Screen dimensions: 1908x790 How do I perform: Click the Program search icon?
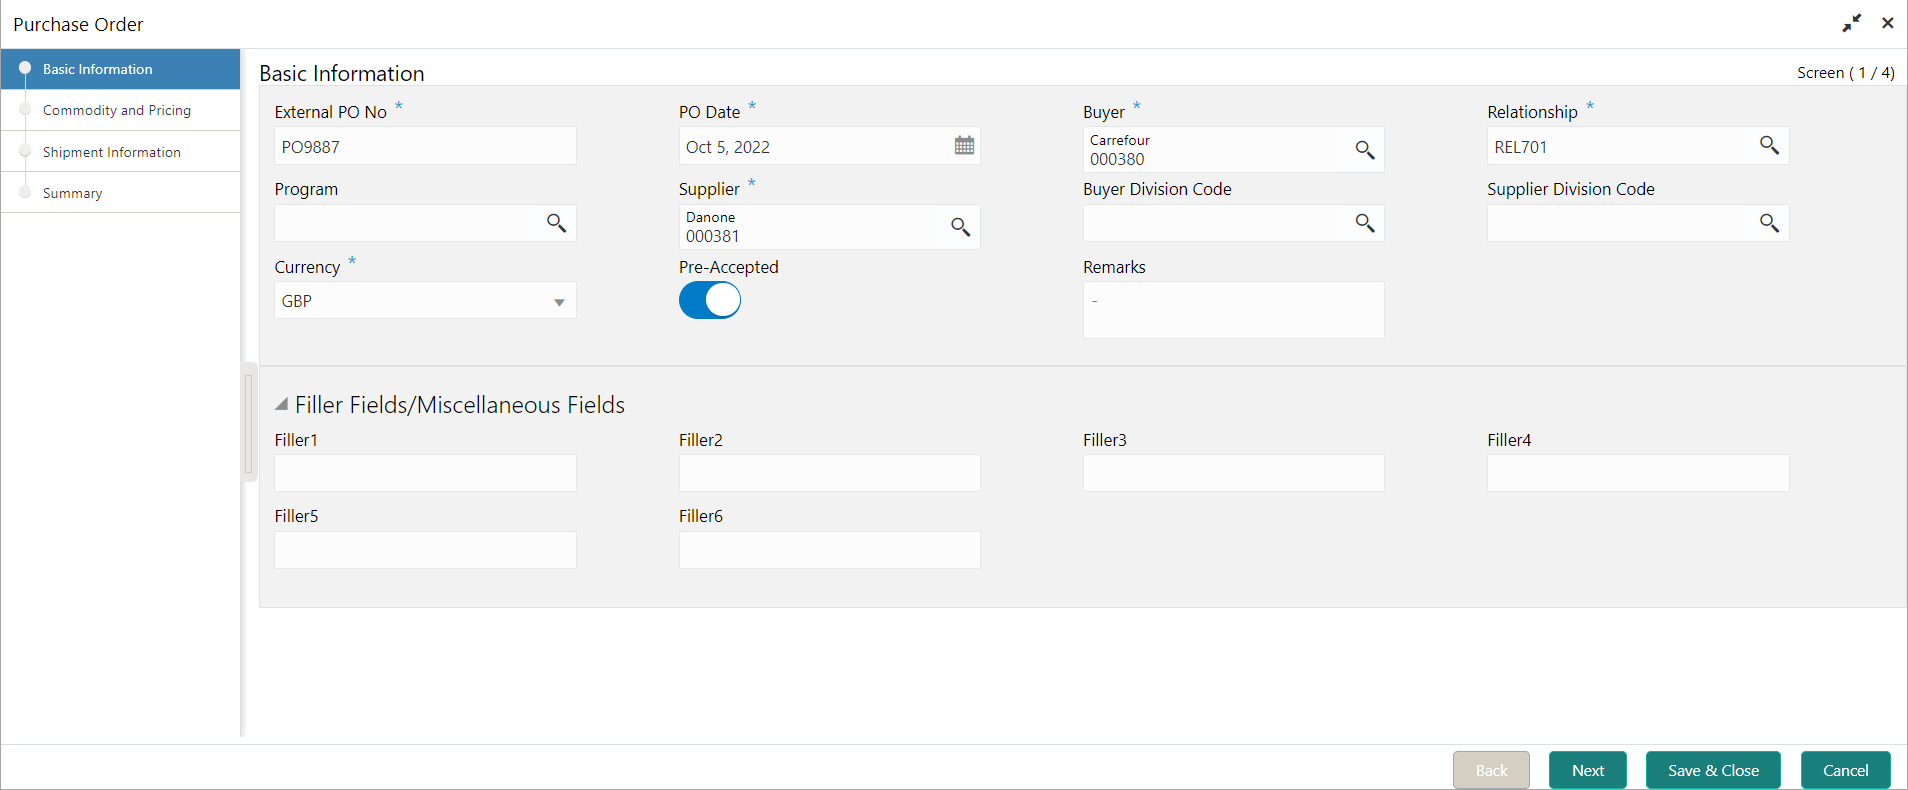(x=556, y=223)
